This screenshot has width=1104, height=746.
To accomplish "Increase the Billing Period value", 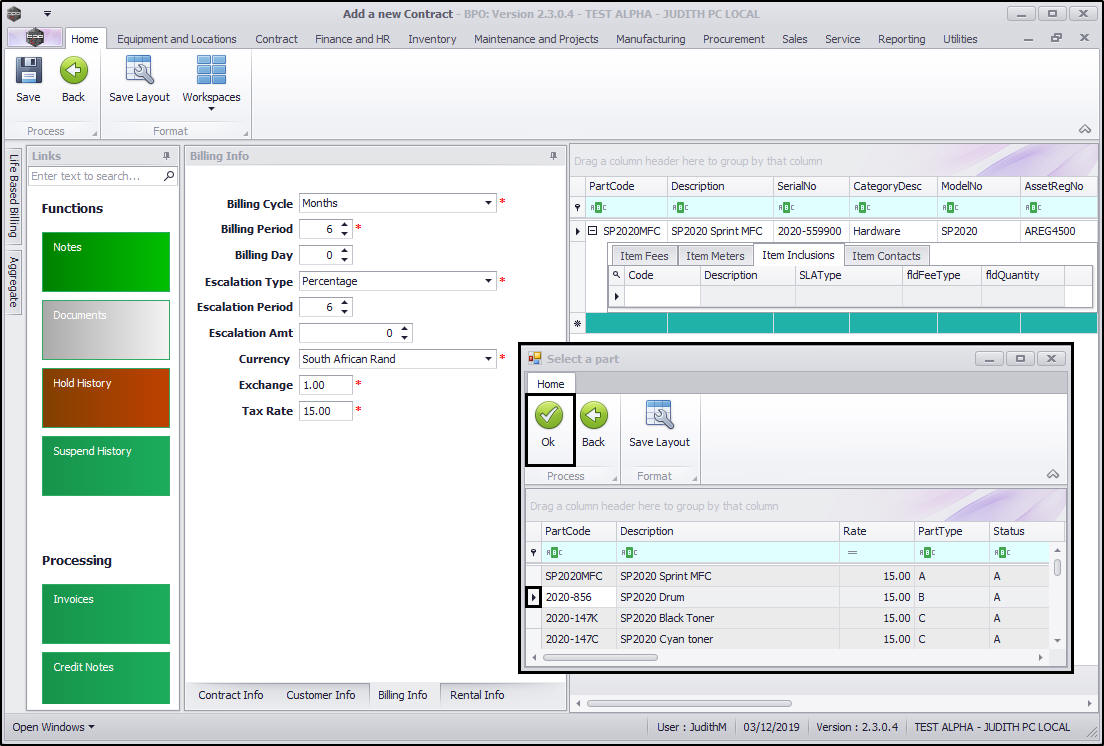I will (345, 225).
